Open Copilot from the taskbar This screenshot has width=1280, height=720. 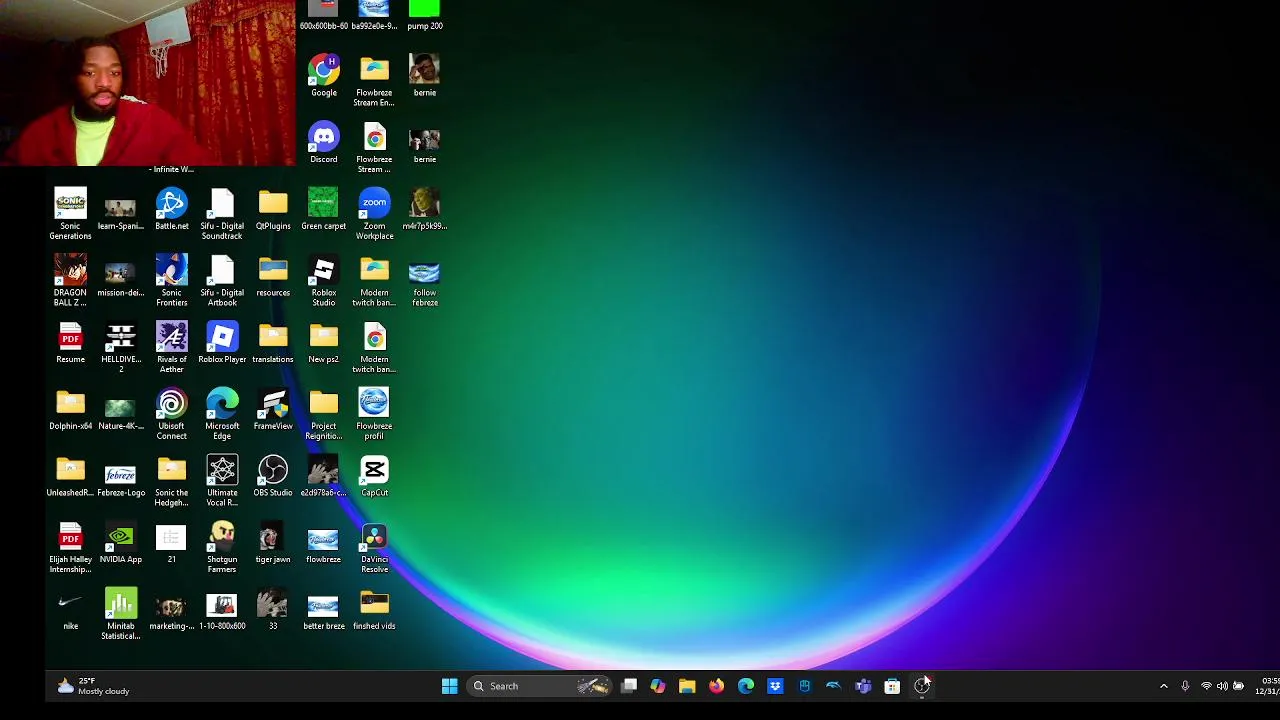pos(657,686)
